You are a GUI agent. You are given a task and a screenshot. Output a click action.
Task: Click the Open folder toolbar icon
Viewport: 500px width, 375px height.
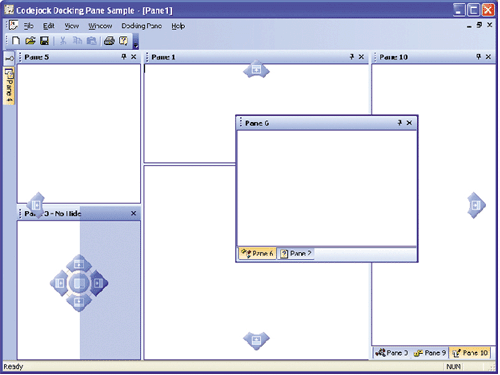30,41
